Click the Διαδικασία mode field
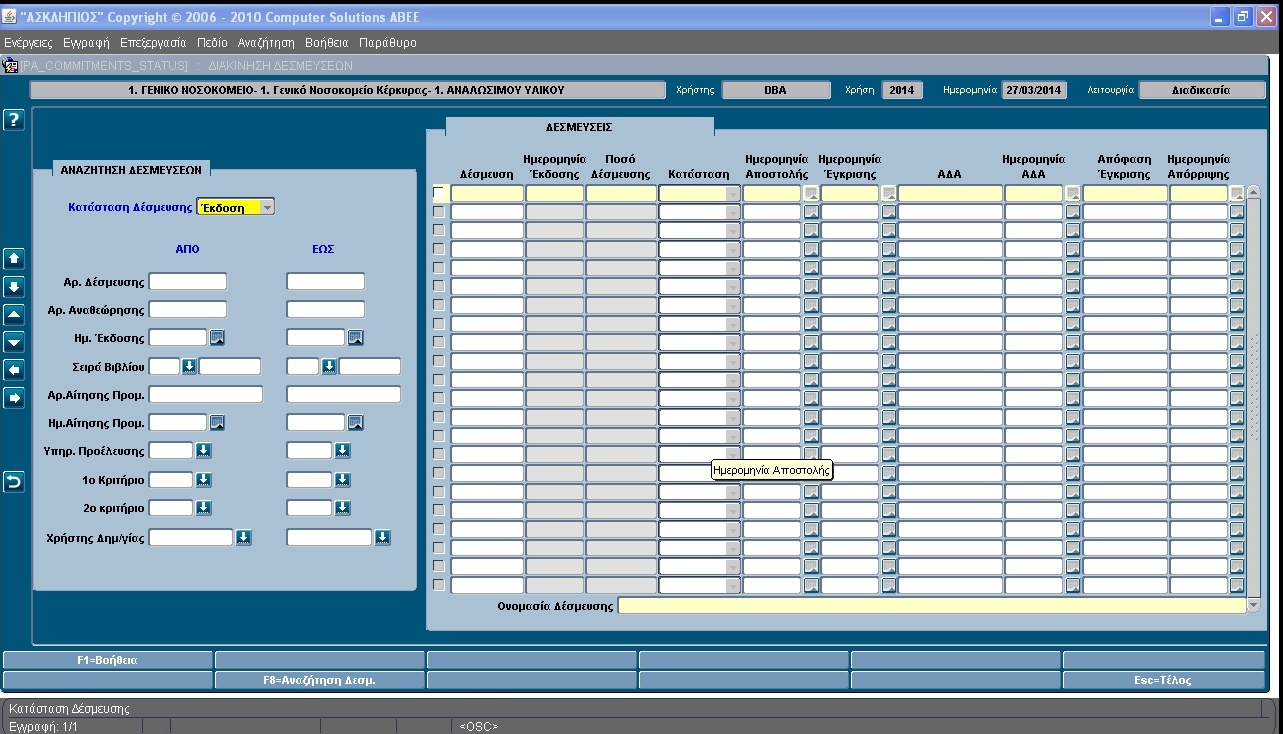1283x734 pixels. pos(1202,89)
